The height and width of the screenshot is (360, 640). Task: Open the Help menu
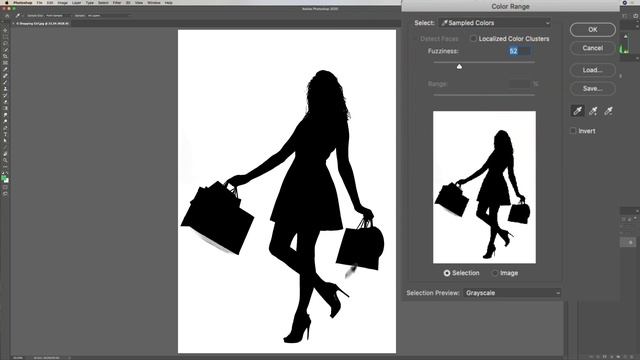169,2
